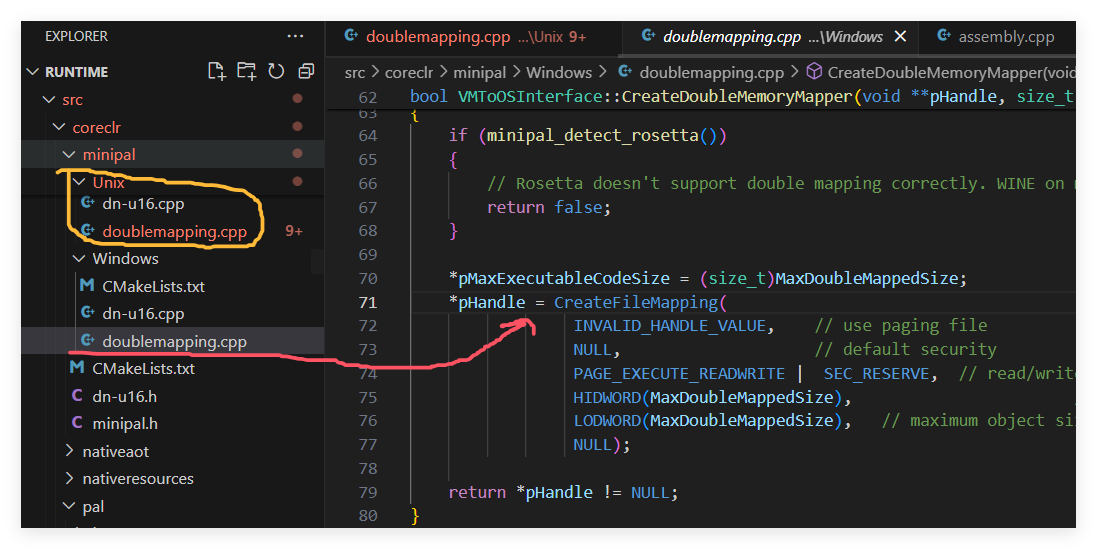Image resolution: width=1097 pixels, height=549 pixels.
Task: Close the Windows doublemapping.cpp tab
Action: (x=900, y=36)
